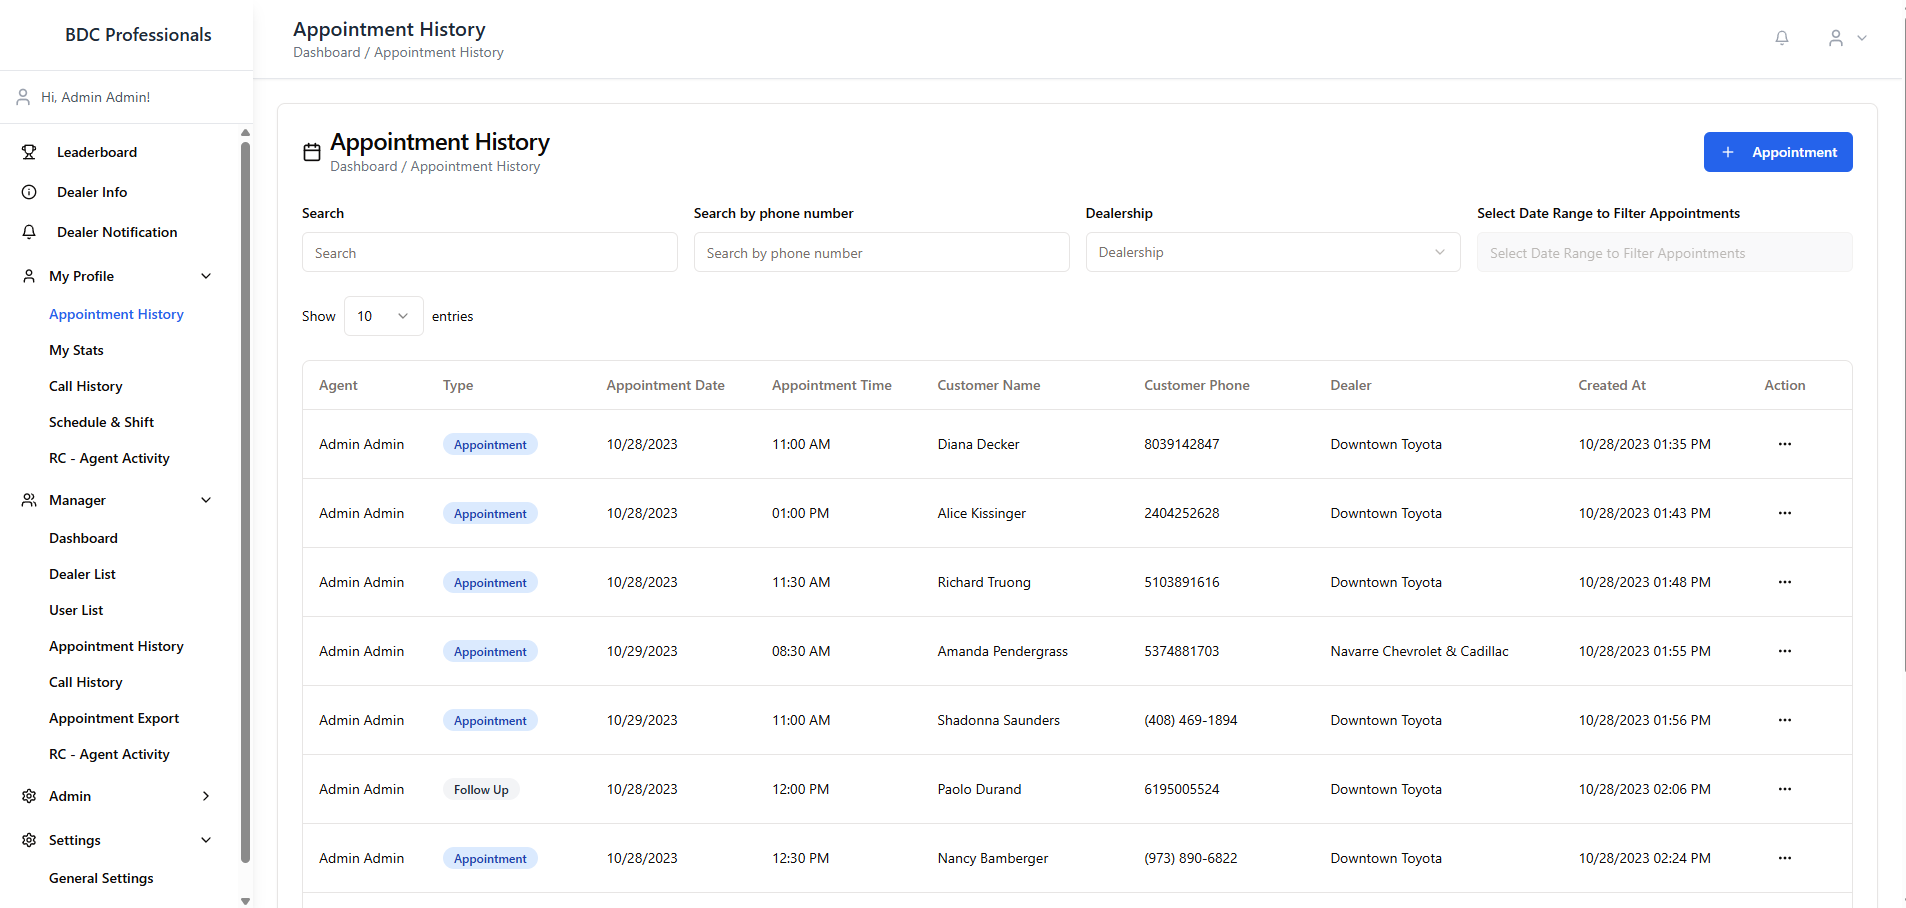1906x908 pixels.
Task: Click the sidebar scrollbar thumb
Action: 245,500
